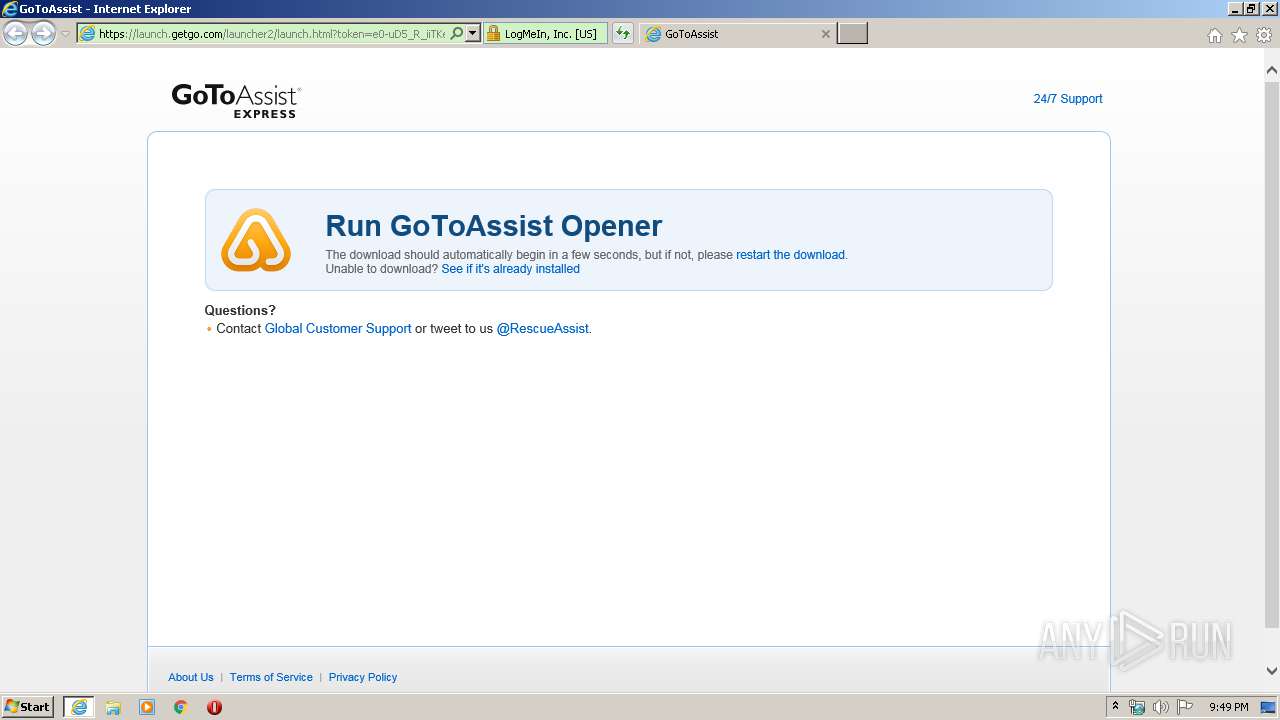This screenshot has height=720, width=1280.
Task: Expand the address bar autocomplete dropdown
Action: (473, 34)
